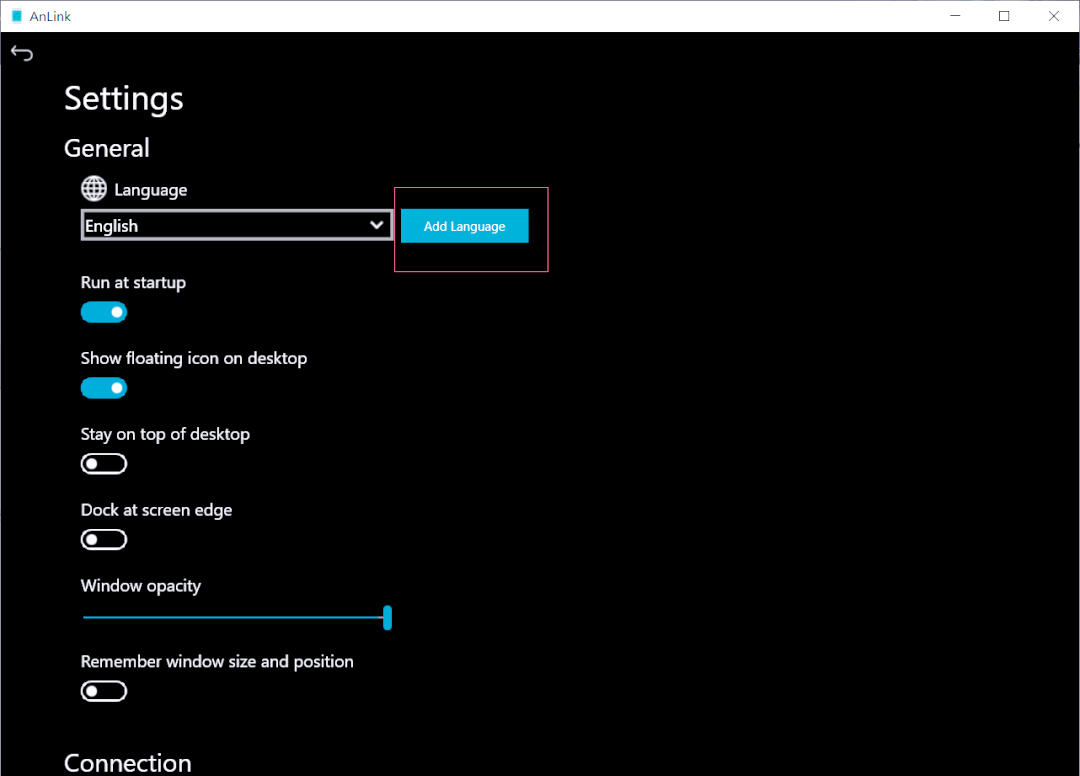
Task: Turn off Show floating icon on desktop
Action: pos(104,388)
